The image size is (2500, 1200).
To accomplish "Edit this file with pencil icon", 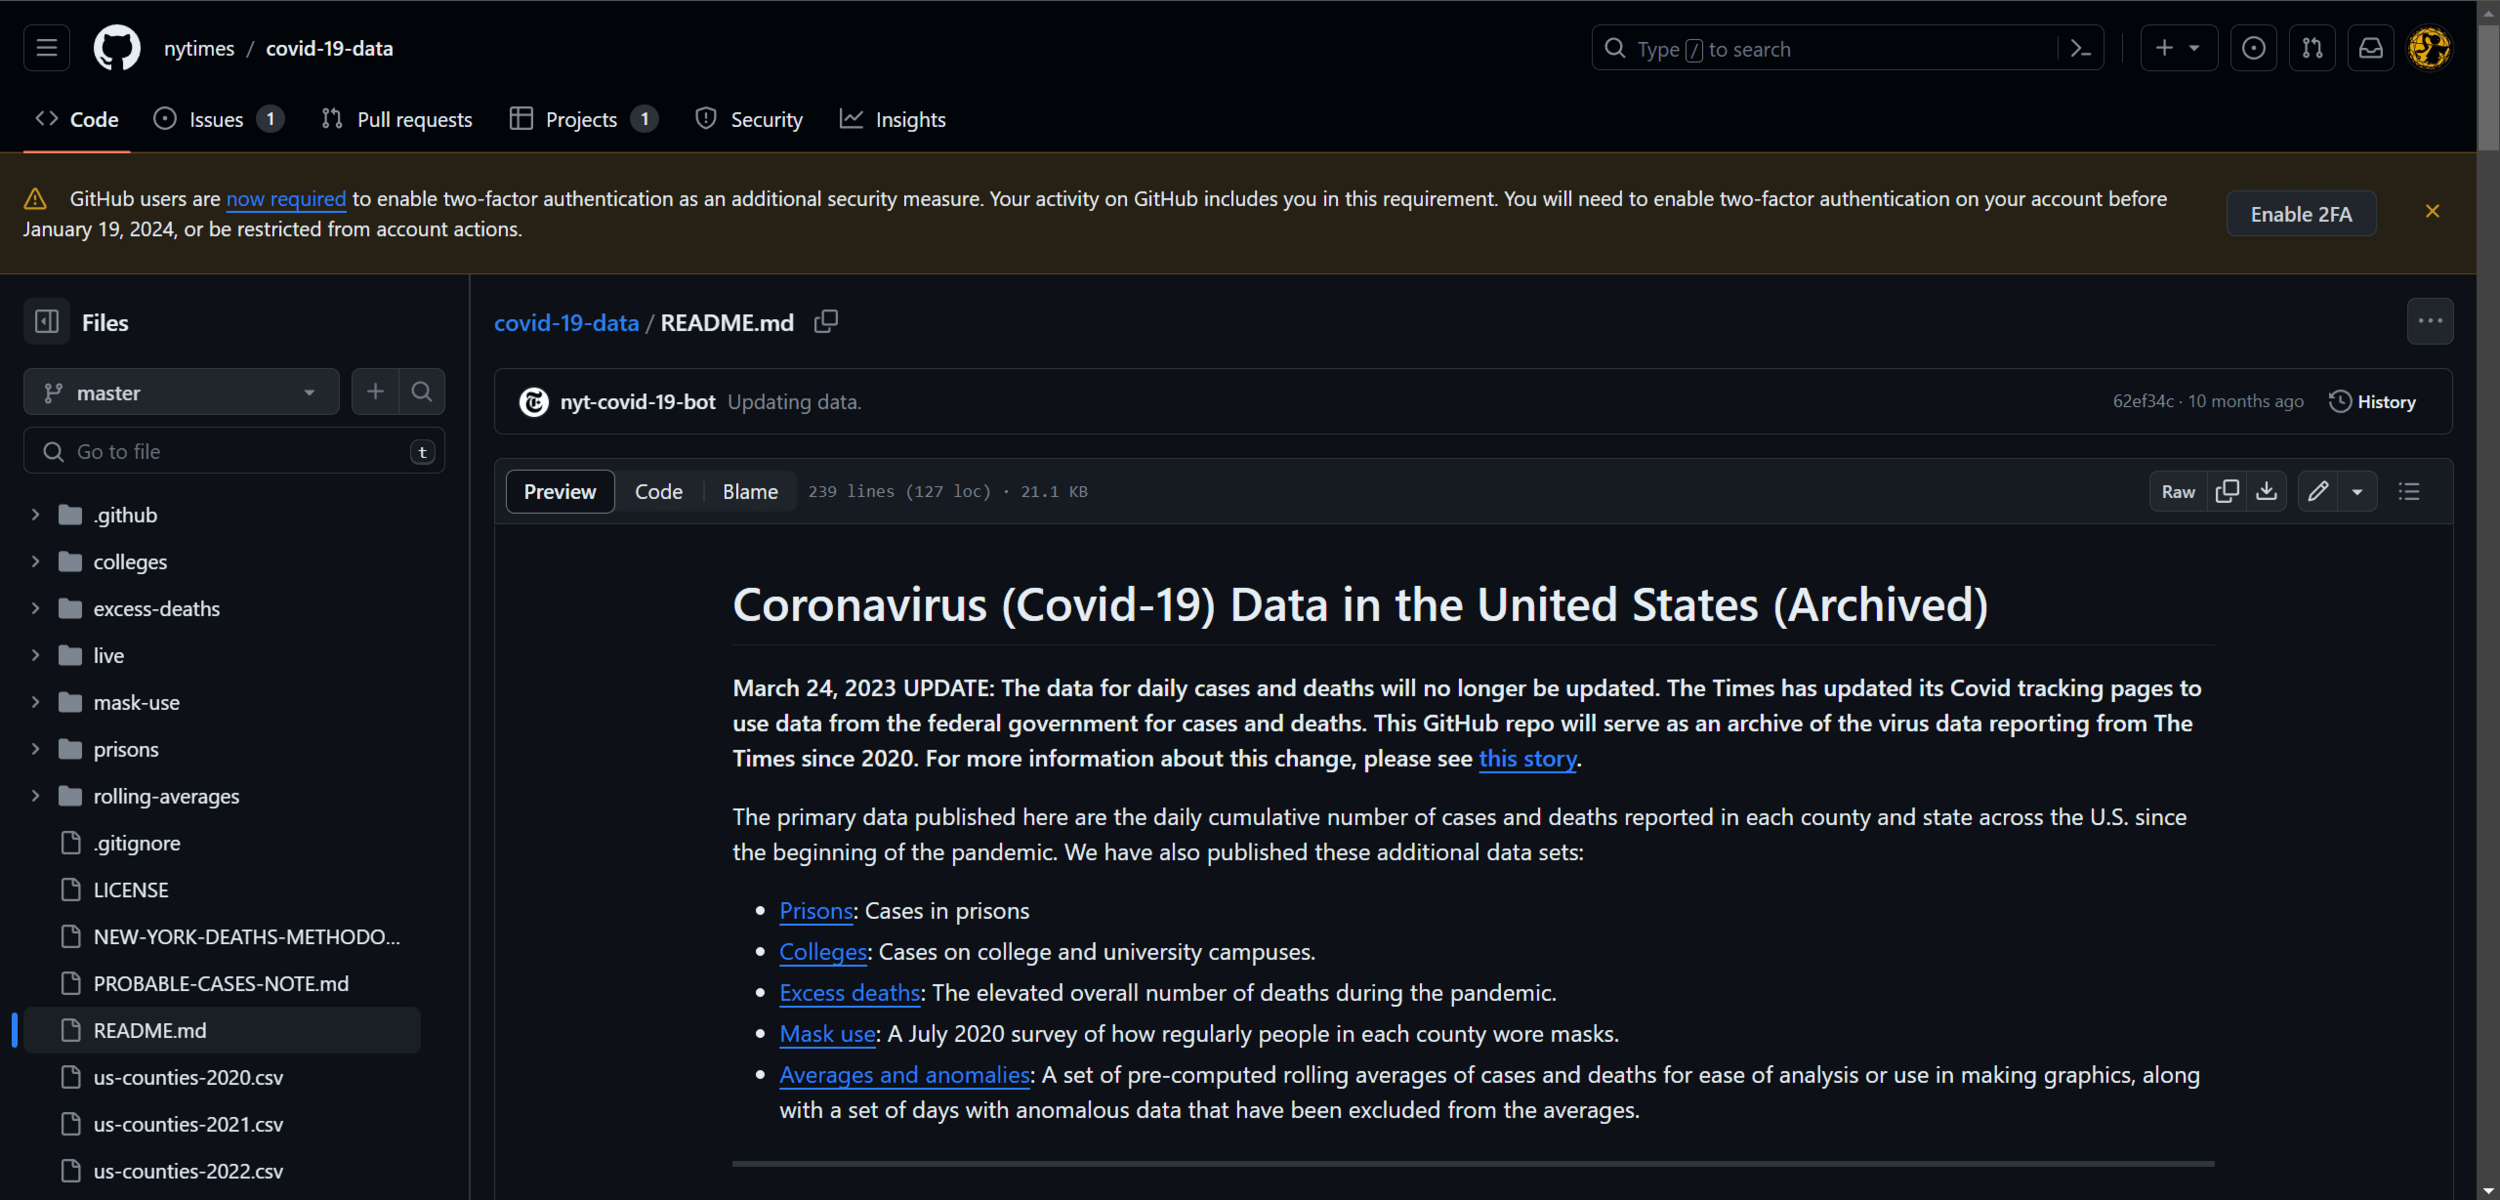I will pyautogui.click(x=2318, y=491).
